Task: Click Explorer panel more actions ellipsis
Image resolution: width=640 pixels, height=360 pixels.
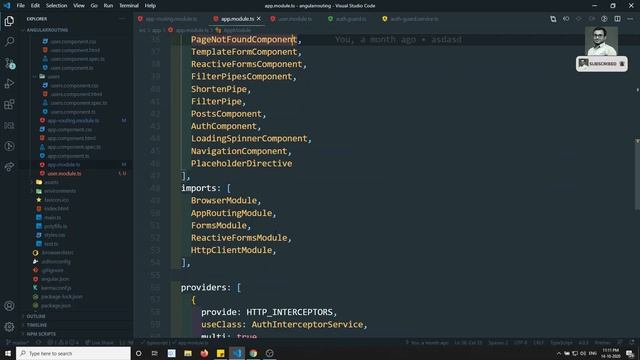Action: tap(122, 19)
